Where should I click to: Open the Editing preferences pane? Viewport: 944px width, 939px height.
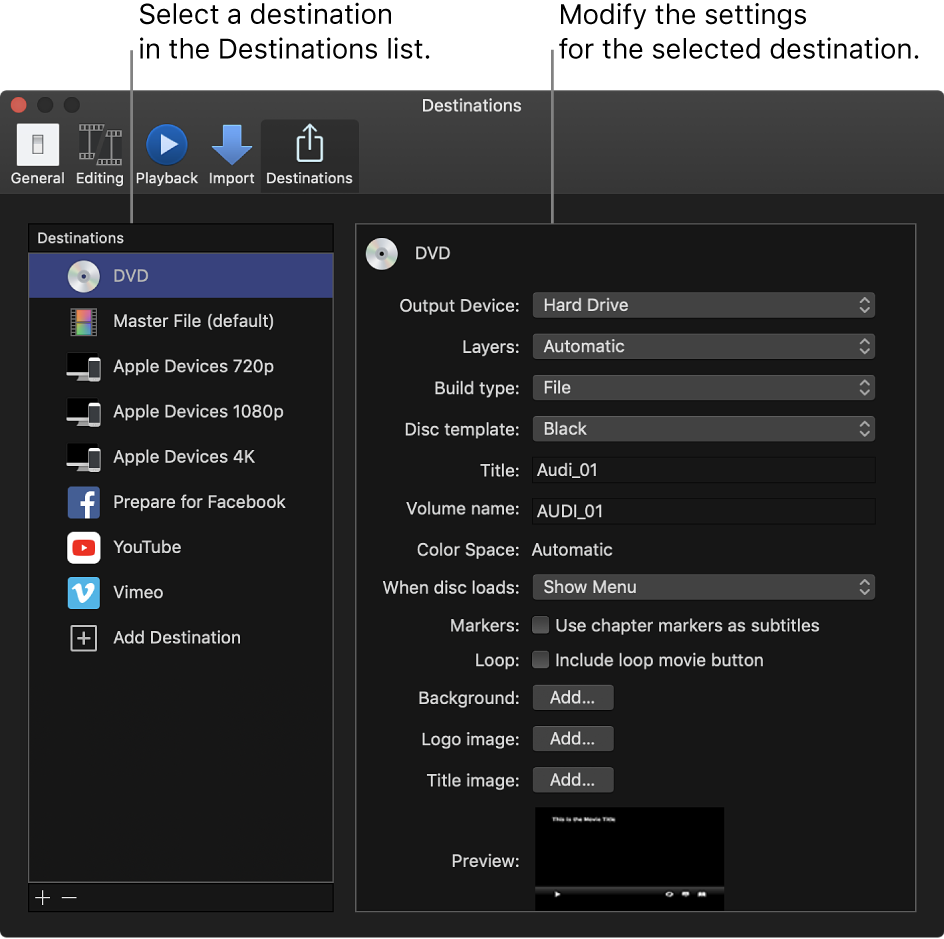pyautogui.click(x=100, y=155)
